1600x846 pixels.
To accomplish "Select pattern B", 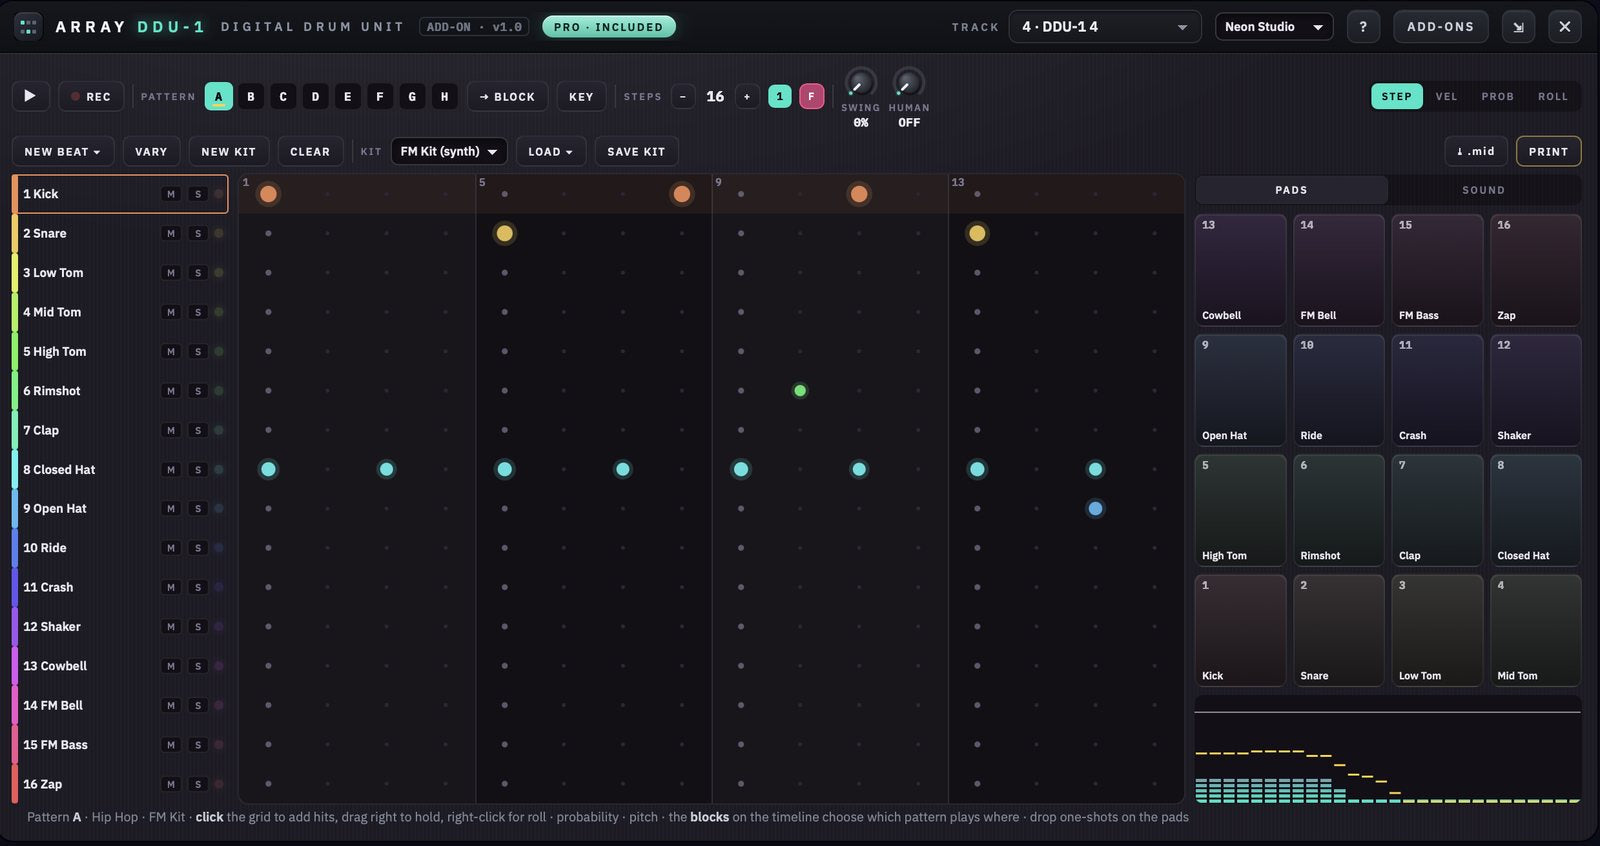I will coord(251,96).
